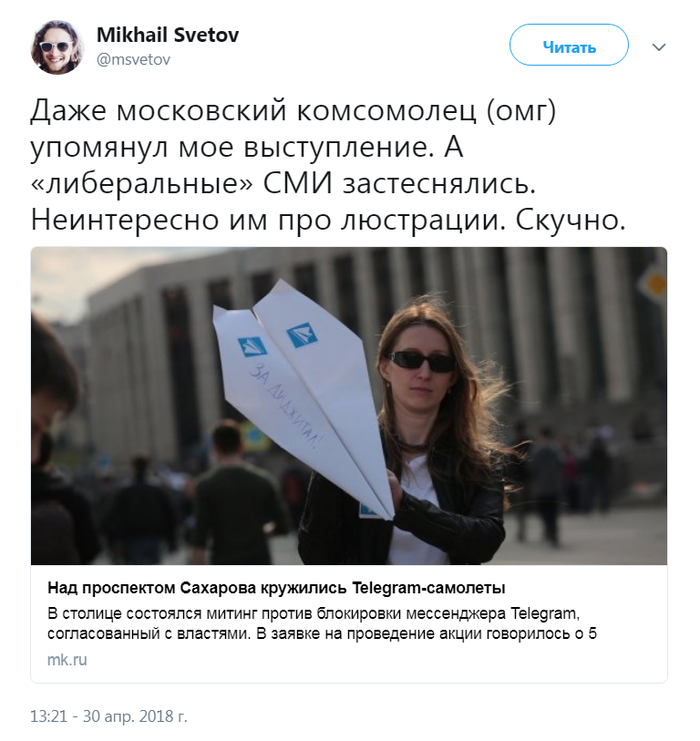
Task: Open the Mikhail Svetov display name
Action: 168,35
